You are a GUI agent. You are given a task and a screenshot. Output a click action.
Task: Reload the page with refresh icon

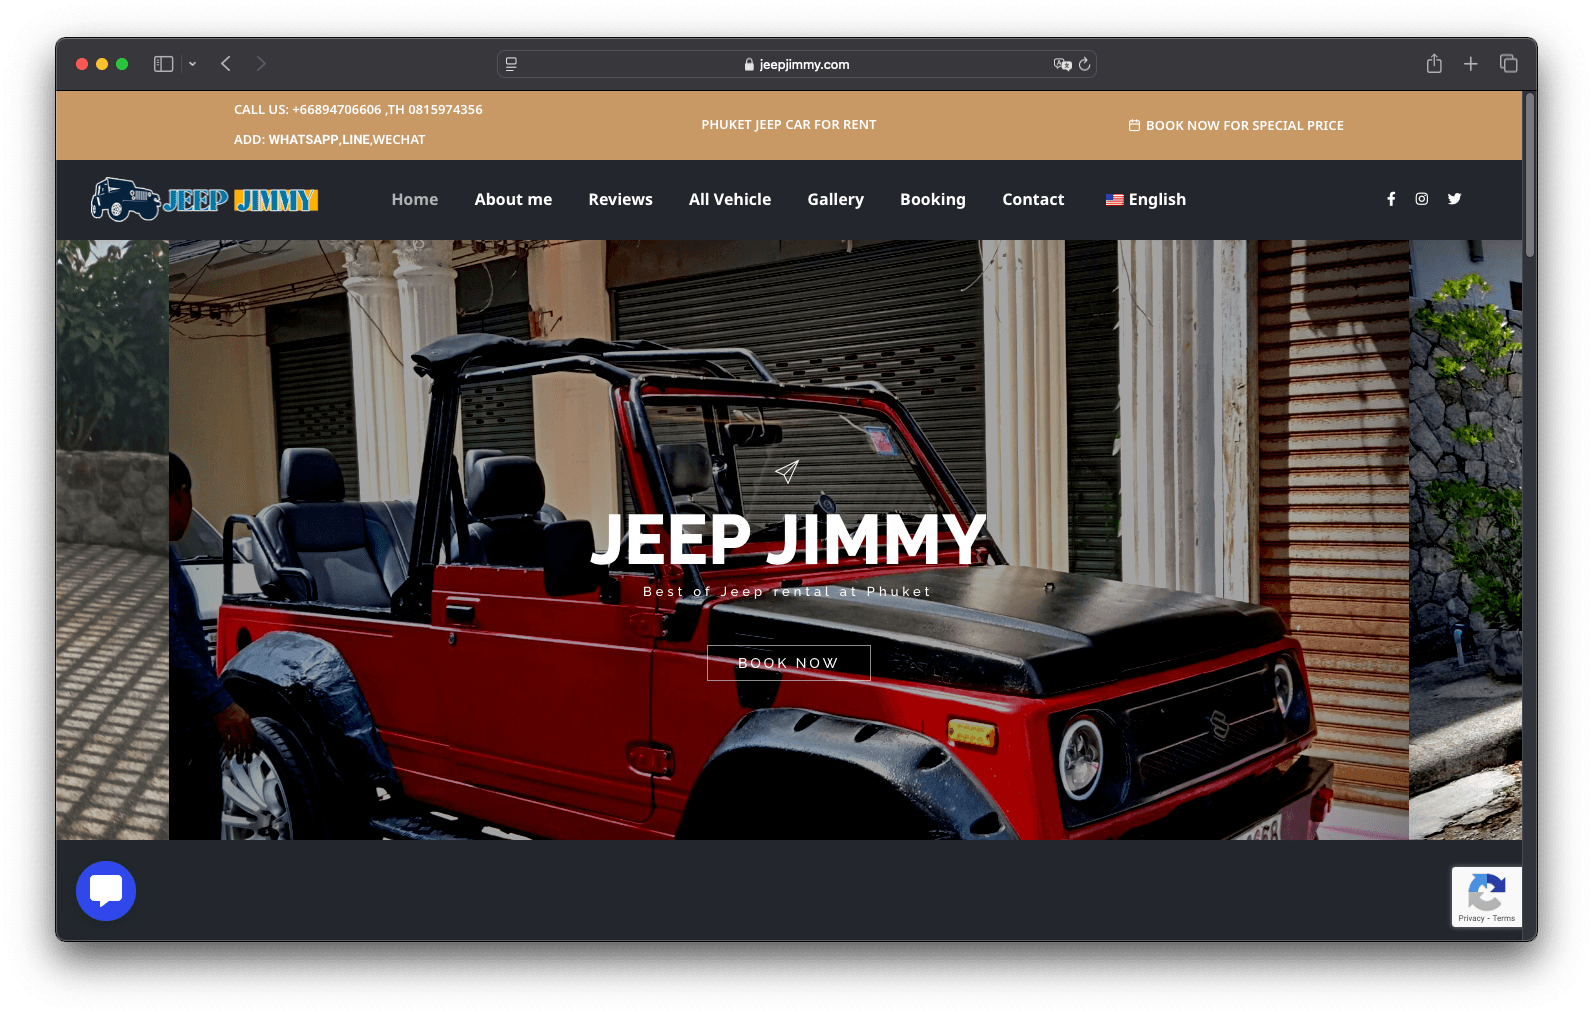pos(1084,64)
